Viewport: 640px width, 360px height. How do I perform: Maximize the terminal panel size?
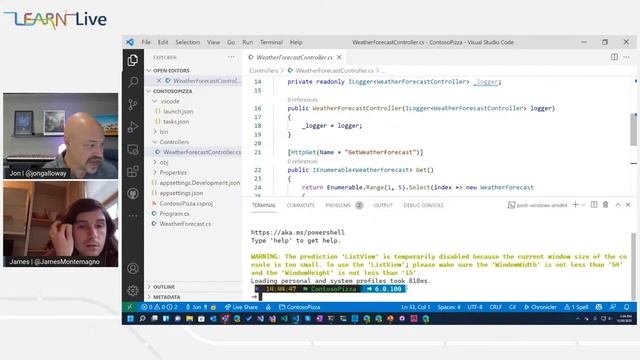tap(618, 205)
